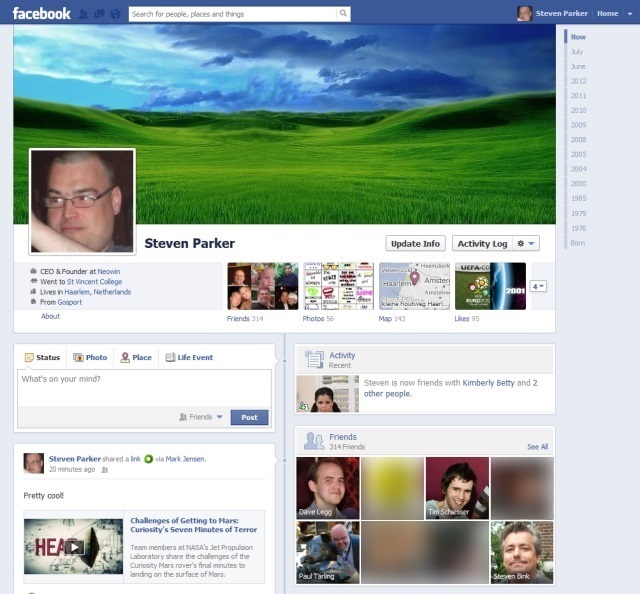Jump to Born on the timeline
Screen dimensions: 640x594
(x=578, y=242)
